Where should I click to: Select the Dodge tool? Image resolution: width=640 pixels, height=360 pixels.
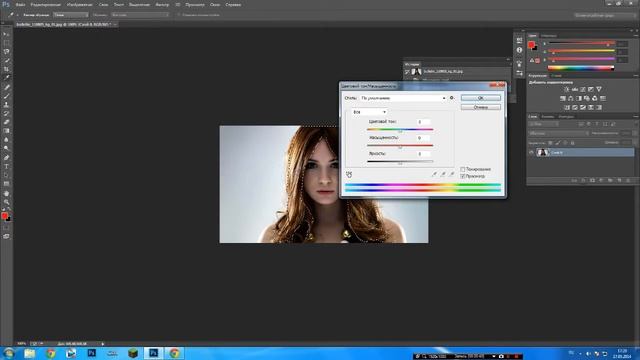[x=6, y=148]
